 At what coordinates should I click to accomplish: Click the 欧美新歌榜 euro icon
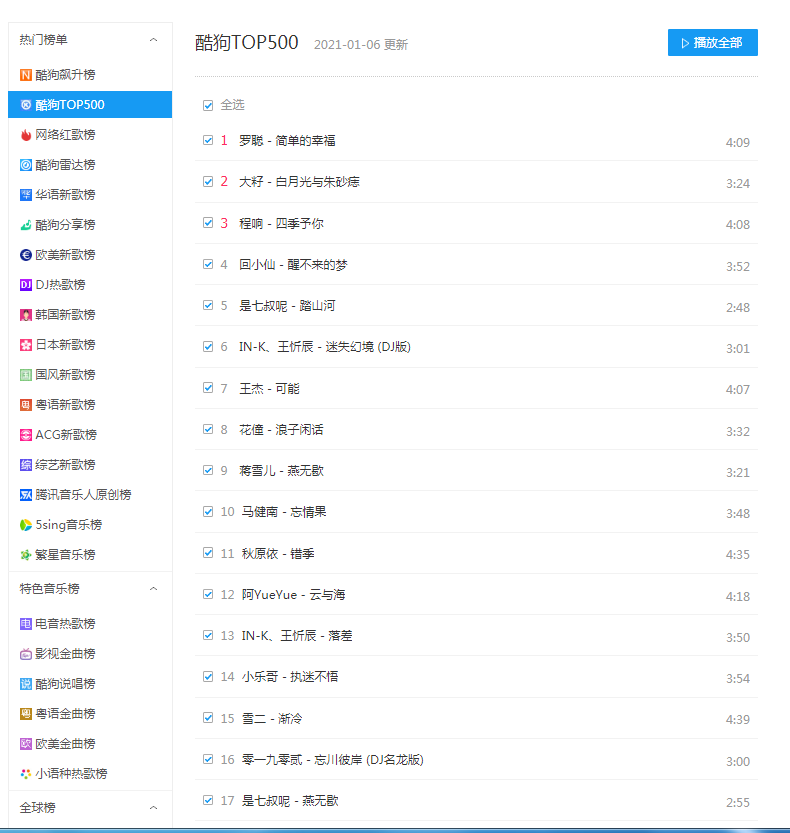coord(26,255)
